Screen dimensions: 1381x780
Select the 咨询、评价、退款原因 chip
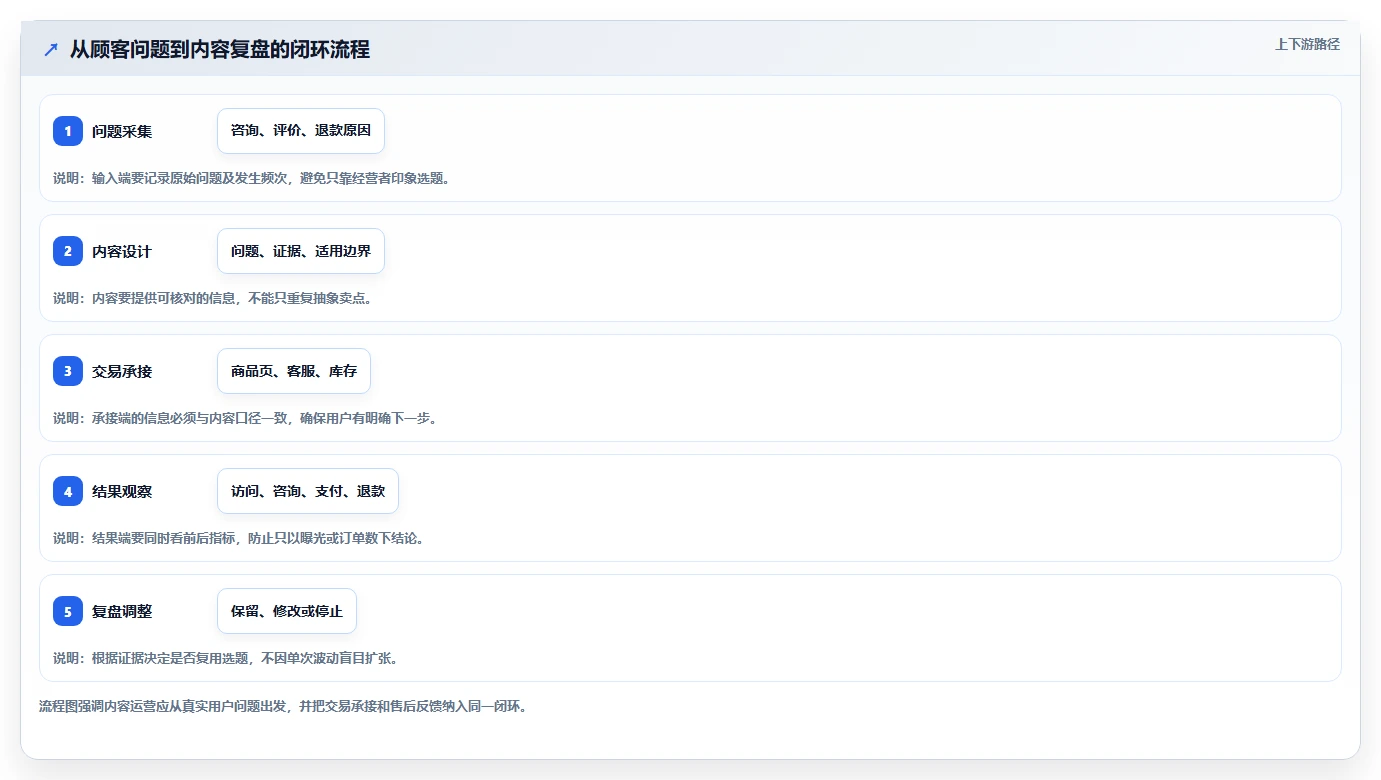(301, 131)
